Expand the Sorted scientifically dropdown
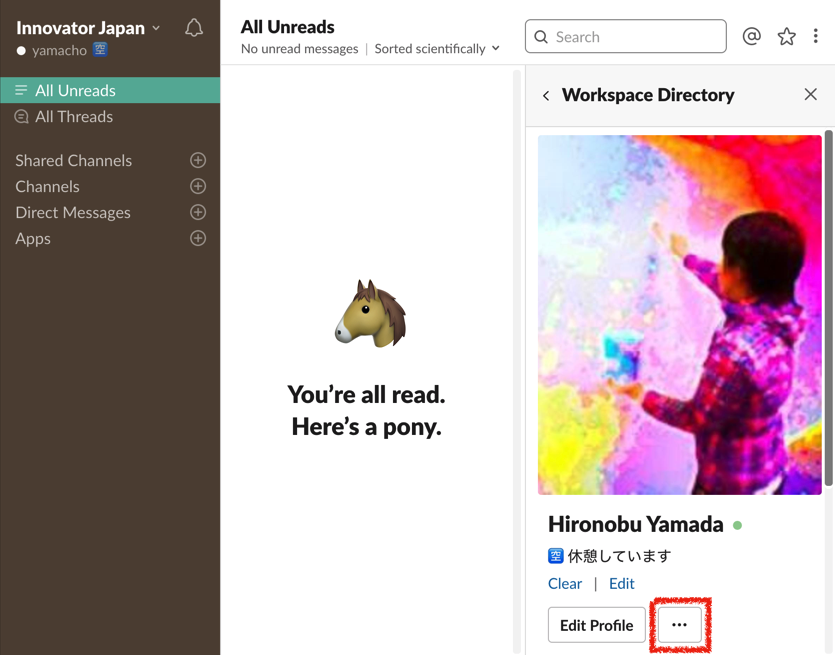This screenshot has width=835, height=655. [x=437, y=49]
